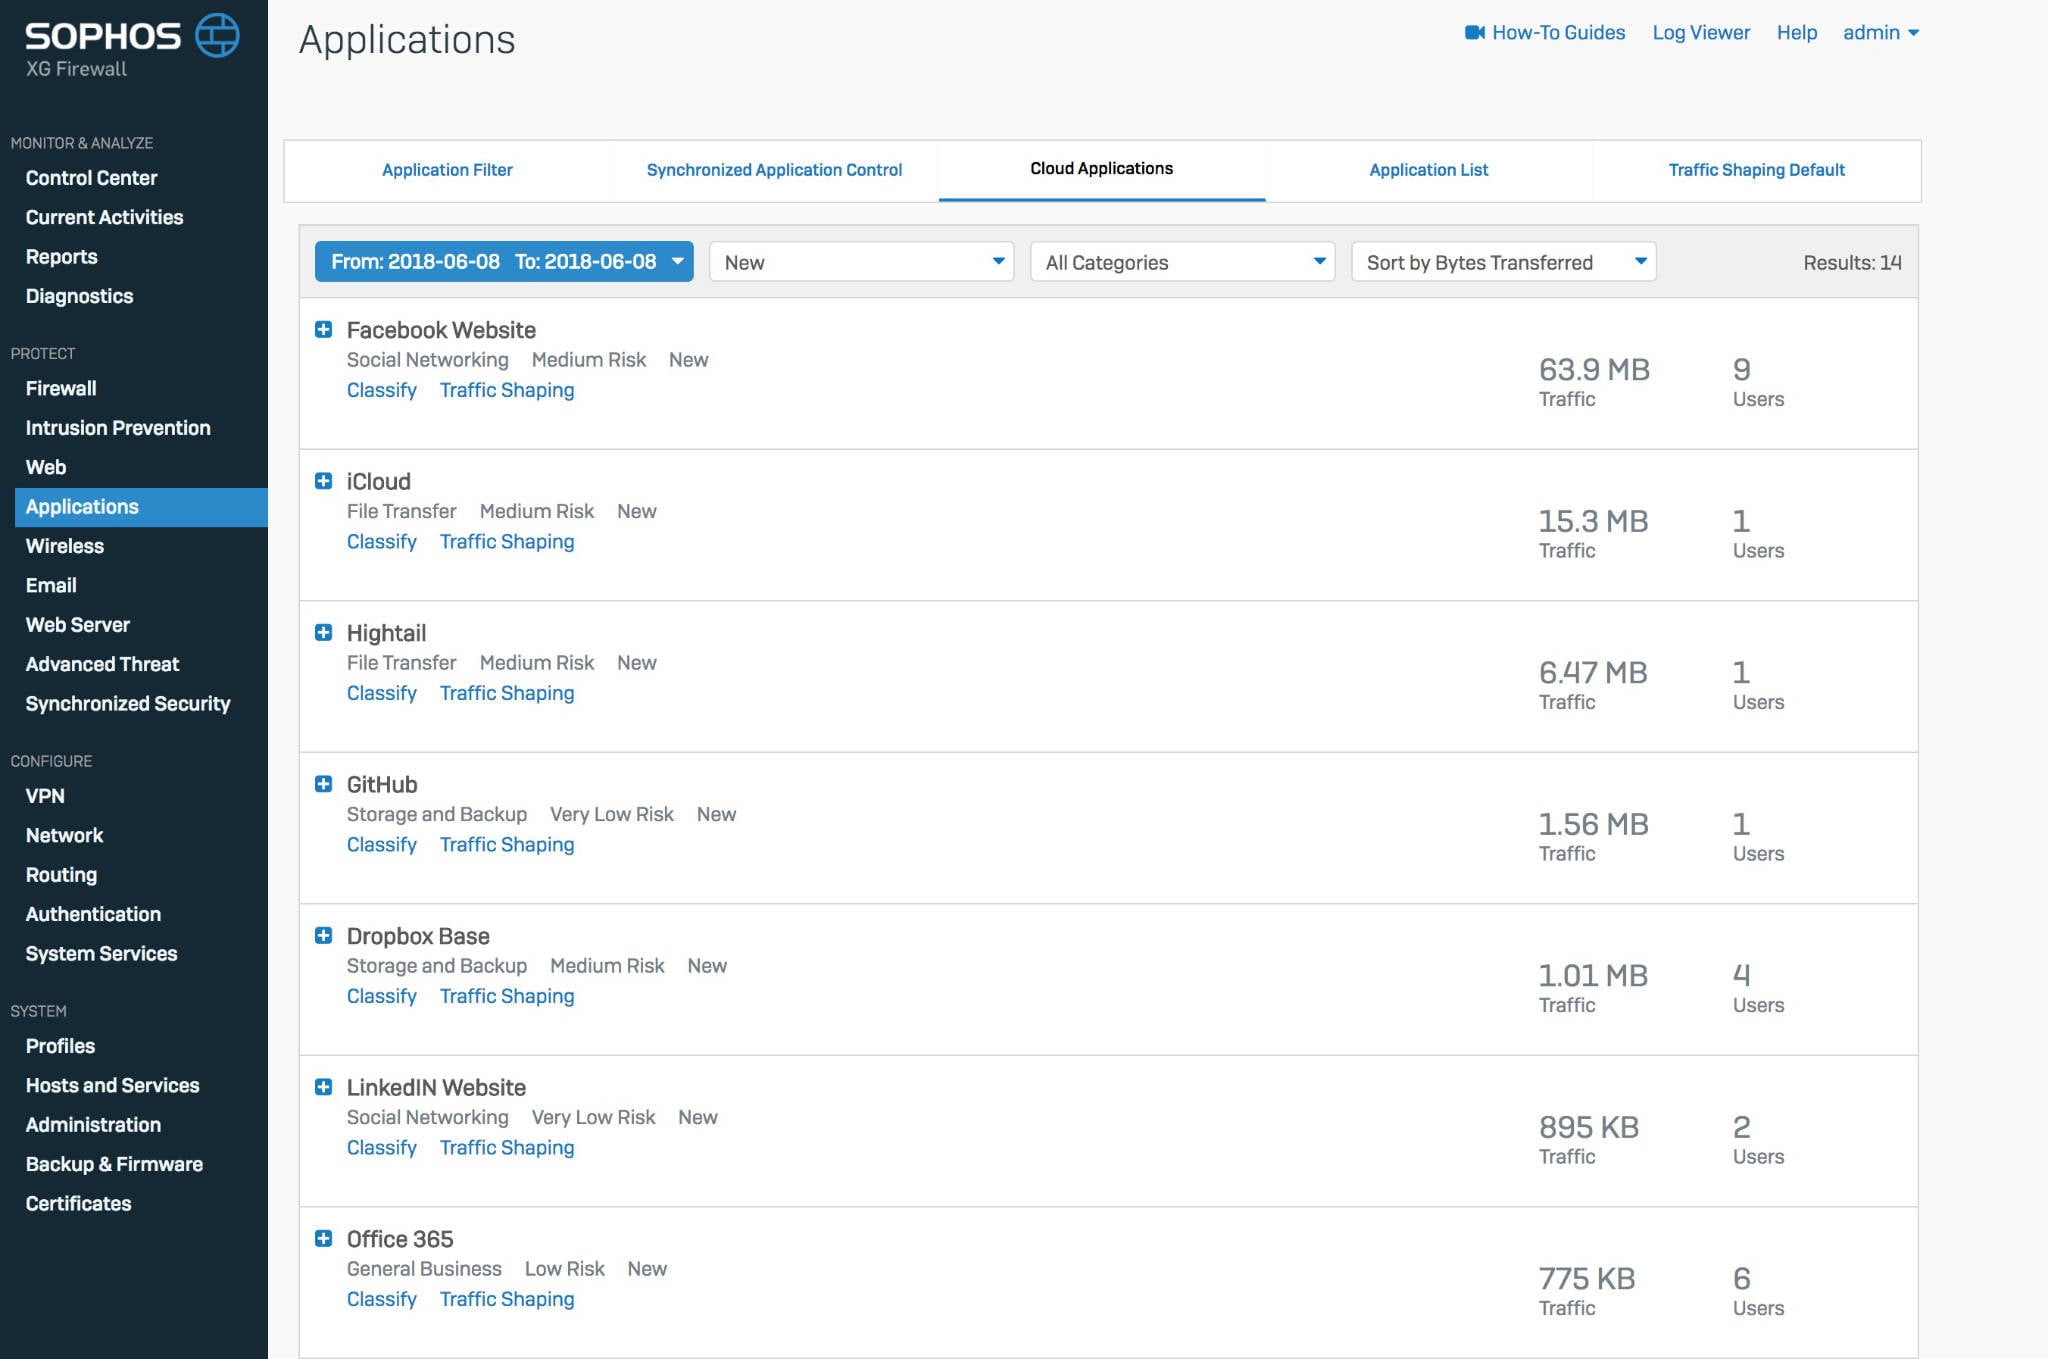The image size is (2048, 1359).
Task: Open the Traffic Shaping Default tab
Action: click(1757, 170)
